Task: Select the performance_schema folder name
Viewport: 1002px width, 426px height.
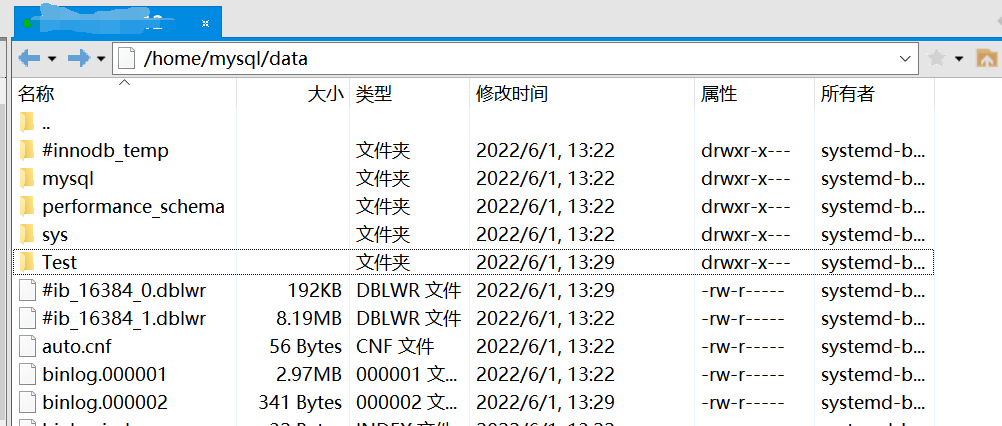Action: click(133, 207)
